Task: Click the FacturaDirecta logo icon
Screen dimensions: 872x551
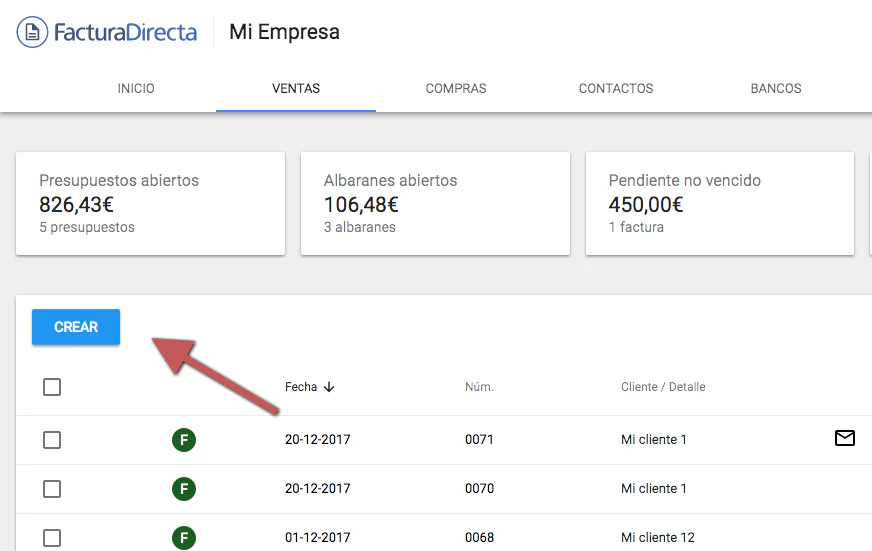Action: pos(32,32)
